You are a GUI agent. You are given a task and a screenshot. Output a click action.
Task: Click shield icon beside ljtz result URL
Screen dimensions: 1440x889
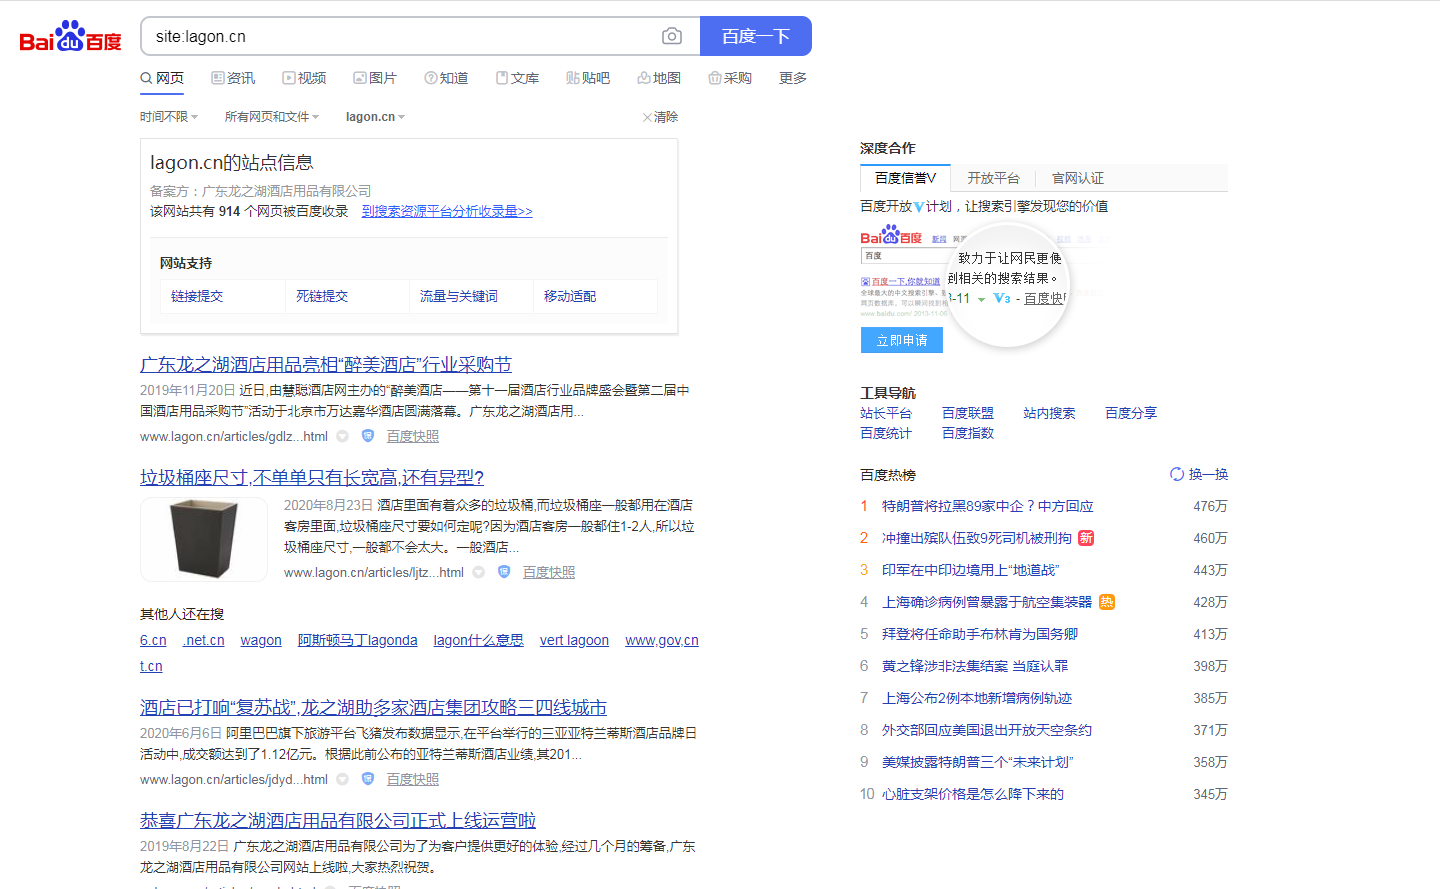click(504, 572)
